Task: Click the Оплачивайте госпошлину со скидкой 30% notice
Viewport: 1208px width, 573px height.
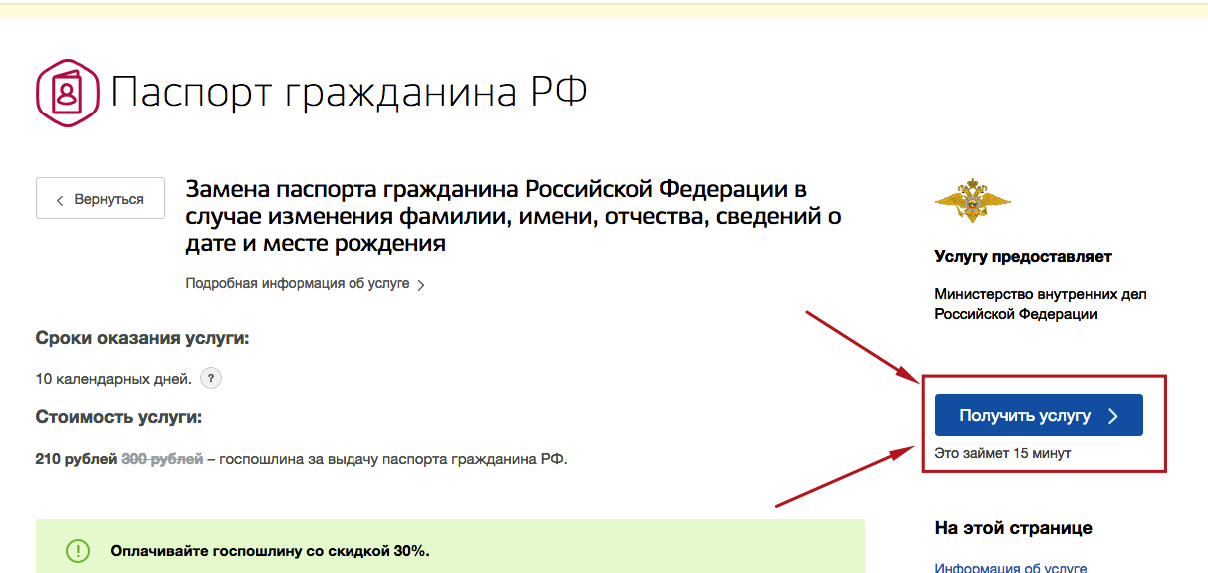Action: click(x=270, y=551)
